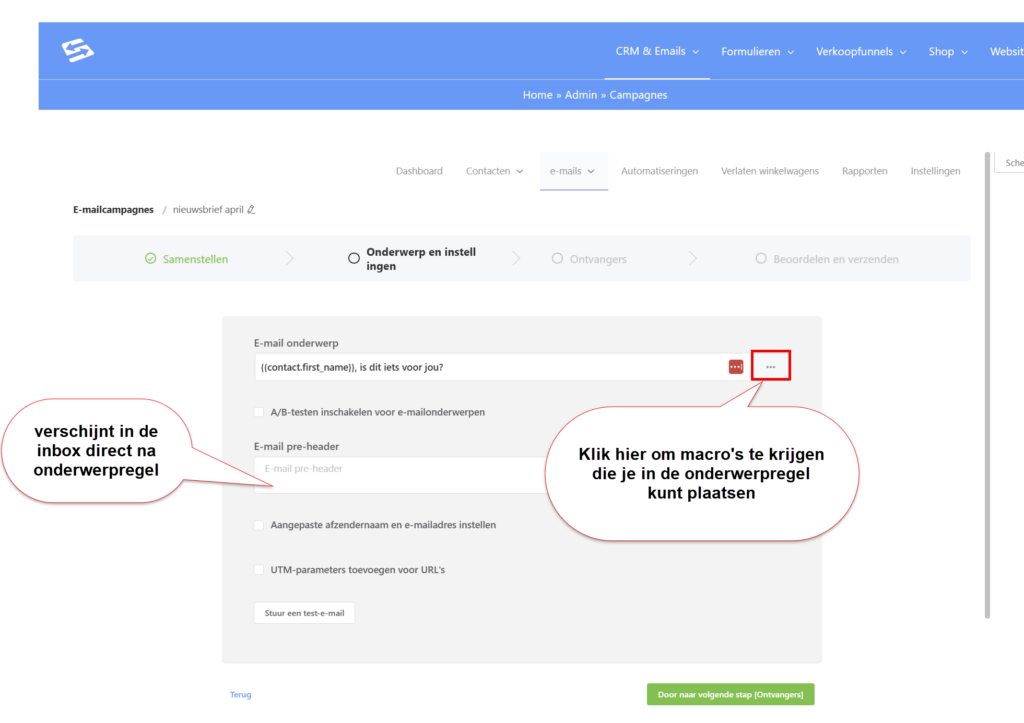Open the Formulieren dropdown menu
Viewport: 1024px width, 723px height.
tap(757, 52)
